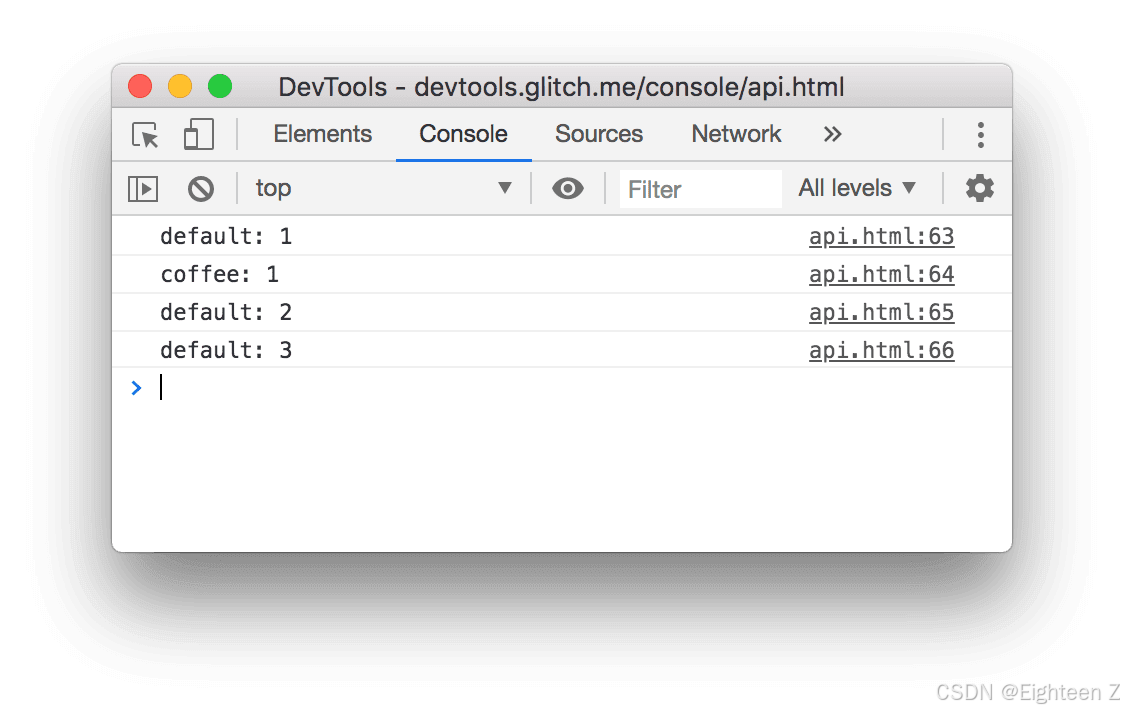Image resolution: width=1124 pixels, height=712 pixels.
Task: Open the api.html:63 source link
Action: [x=882, y=237]
